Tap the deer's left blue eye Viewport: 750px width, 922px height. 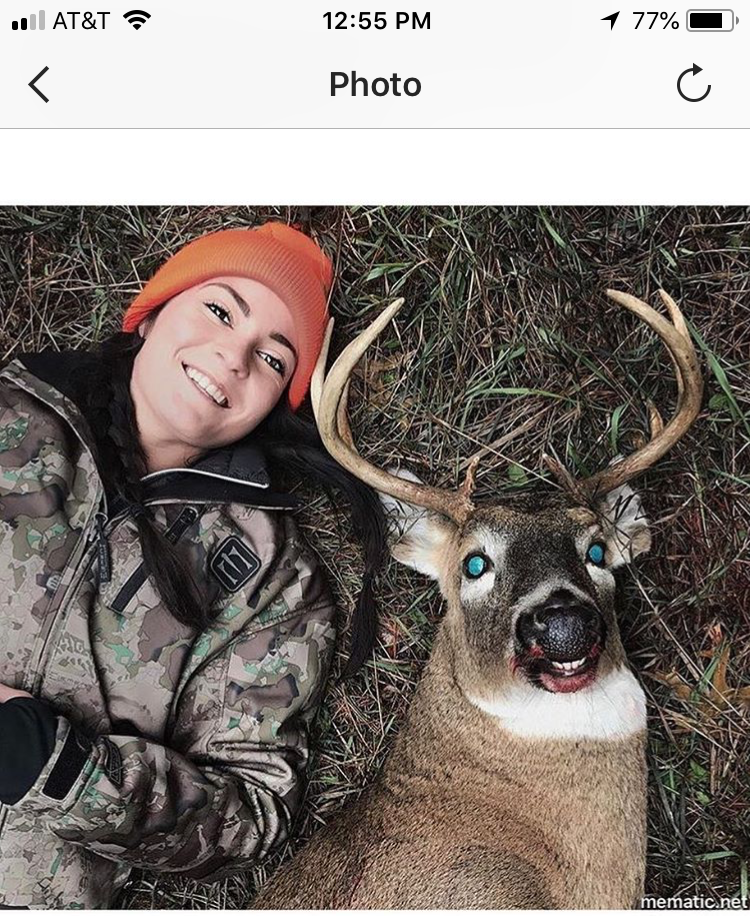click(475, 565)
